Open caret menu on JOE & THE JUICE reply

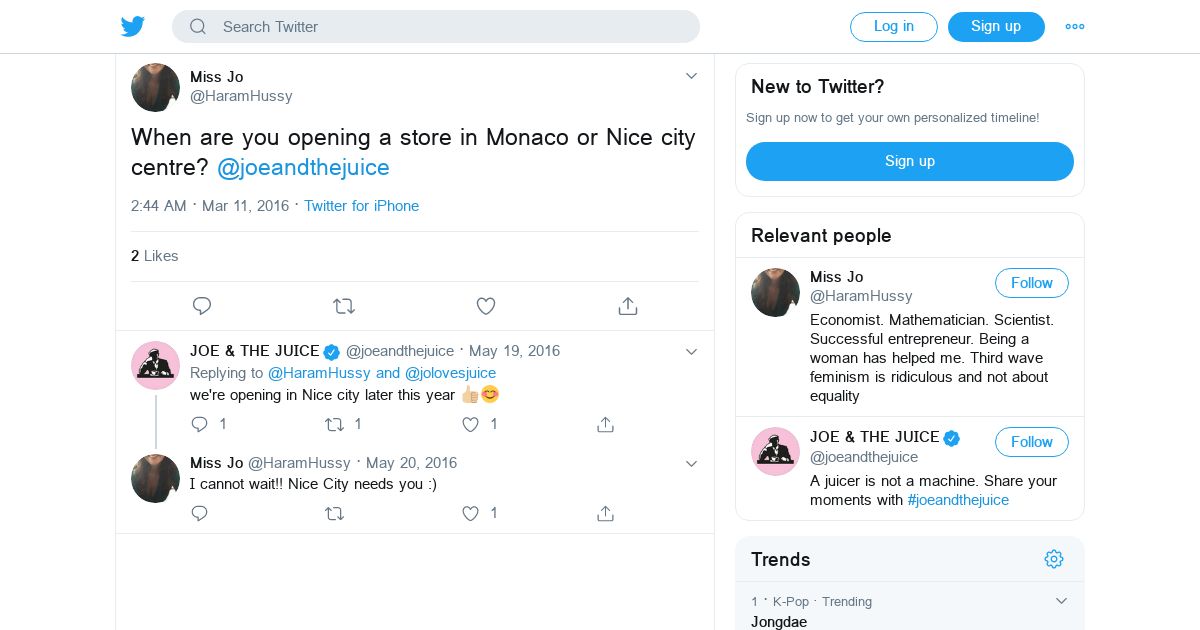[x=691, y=351]
